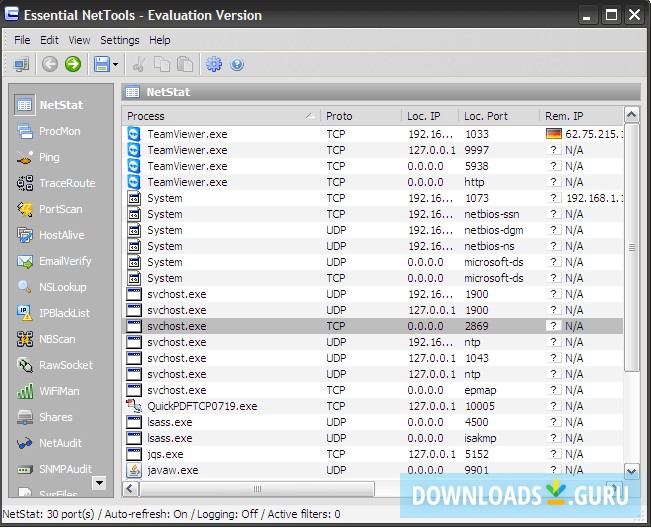The image size is (651, 528).
Task: Select svchost.exe row with port 1043
Action: coord(373,358)
